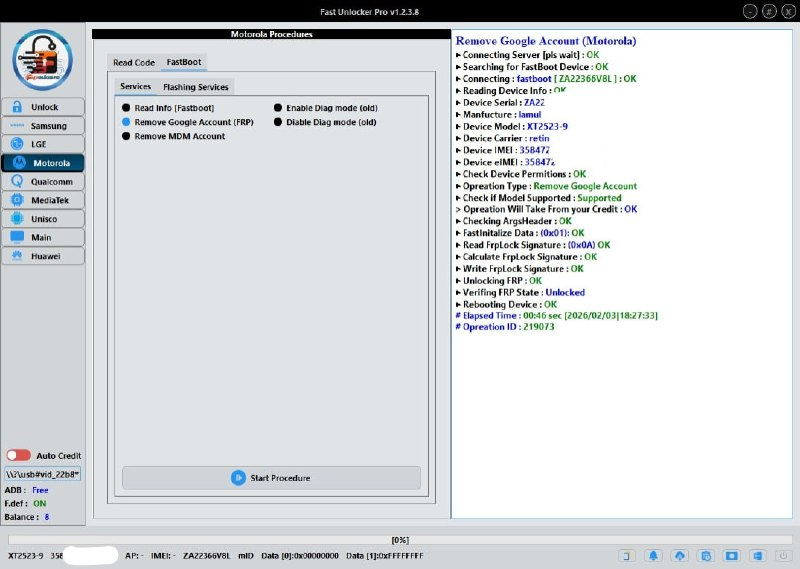800x569 pixels.
Task: Open the clipboard history icon at bottom
Action: (x=705, y=555)
